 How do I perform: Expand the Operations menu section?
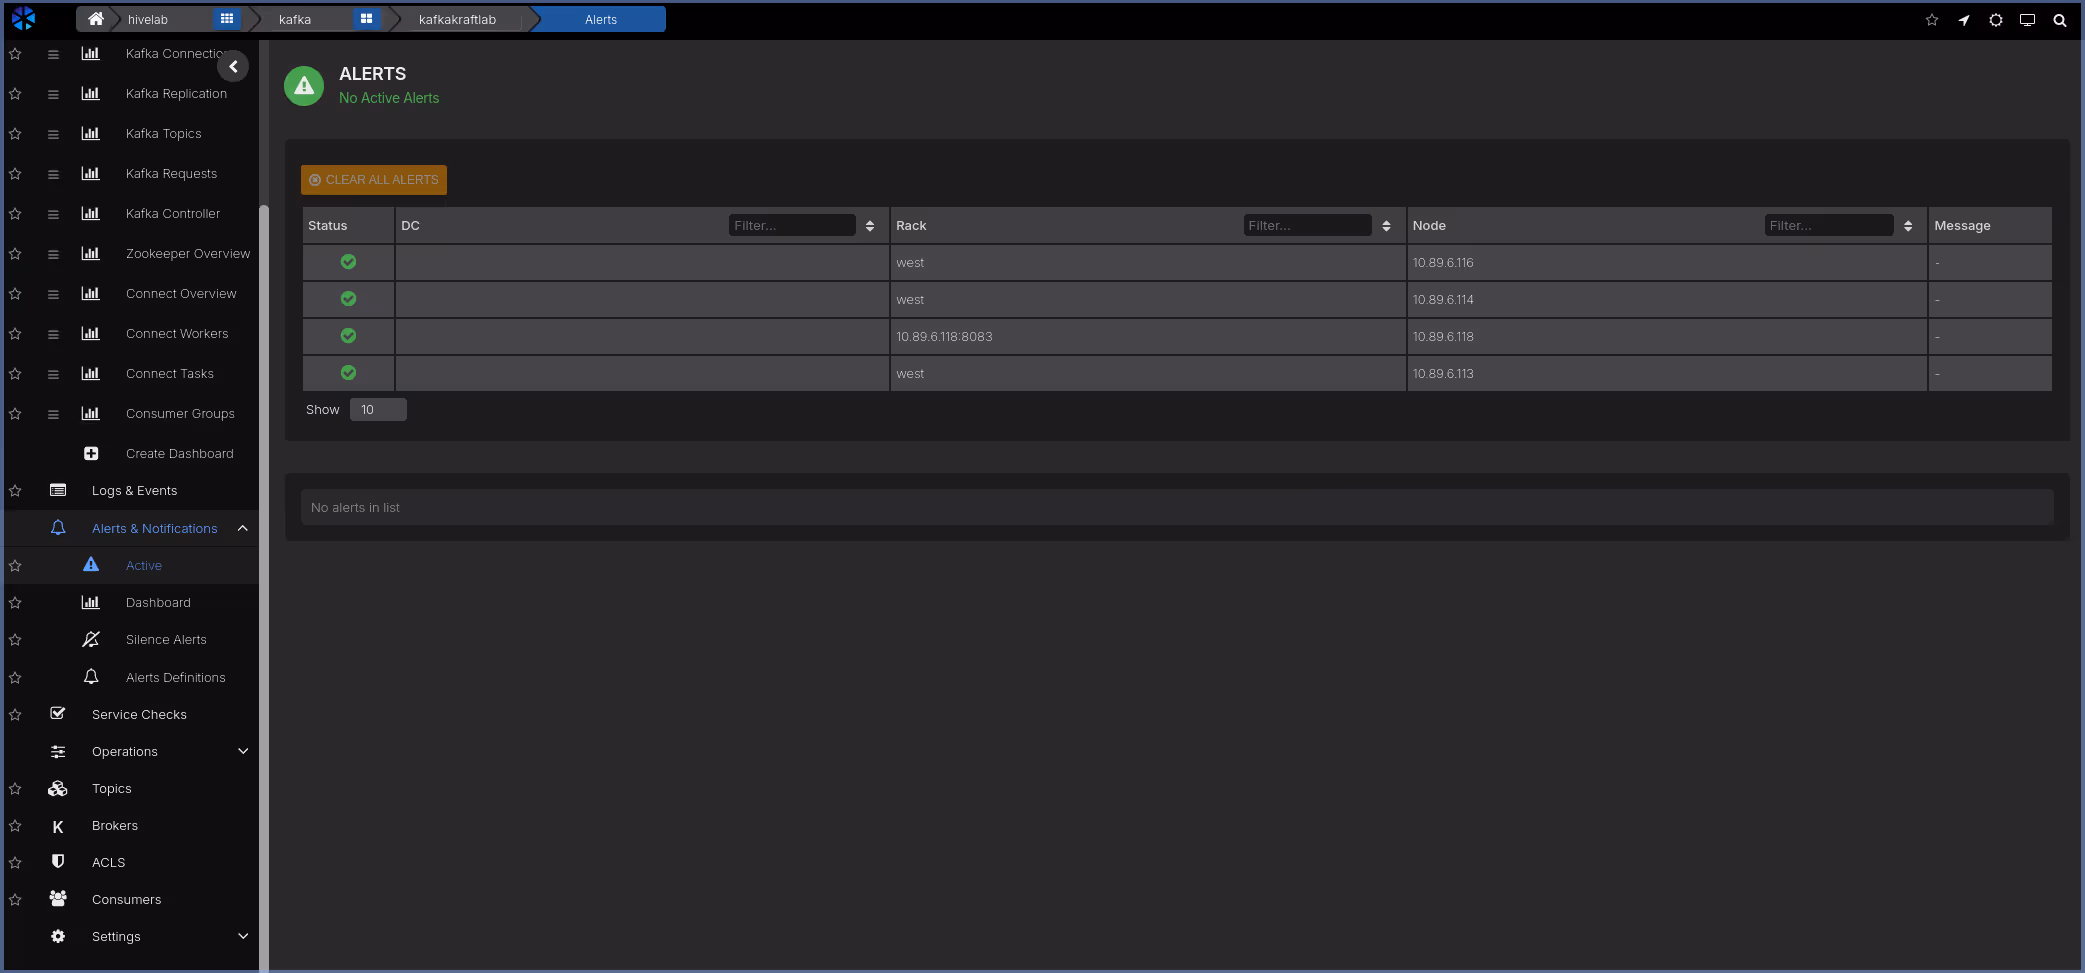click(x=243, y=752)
